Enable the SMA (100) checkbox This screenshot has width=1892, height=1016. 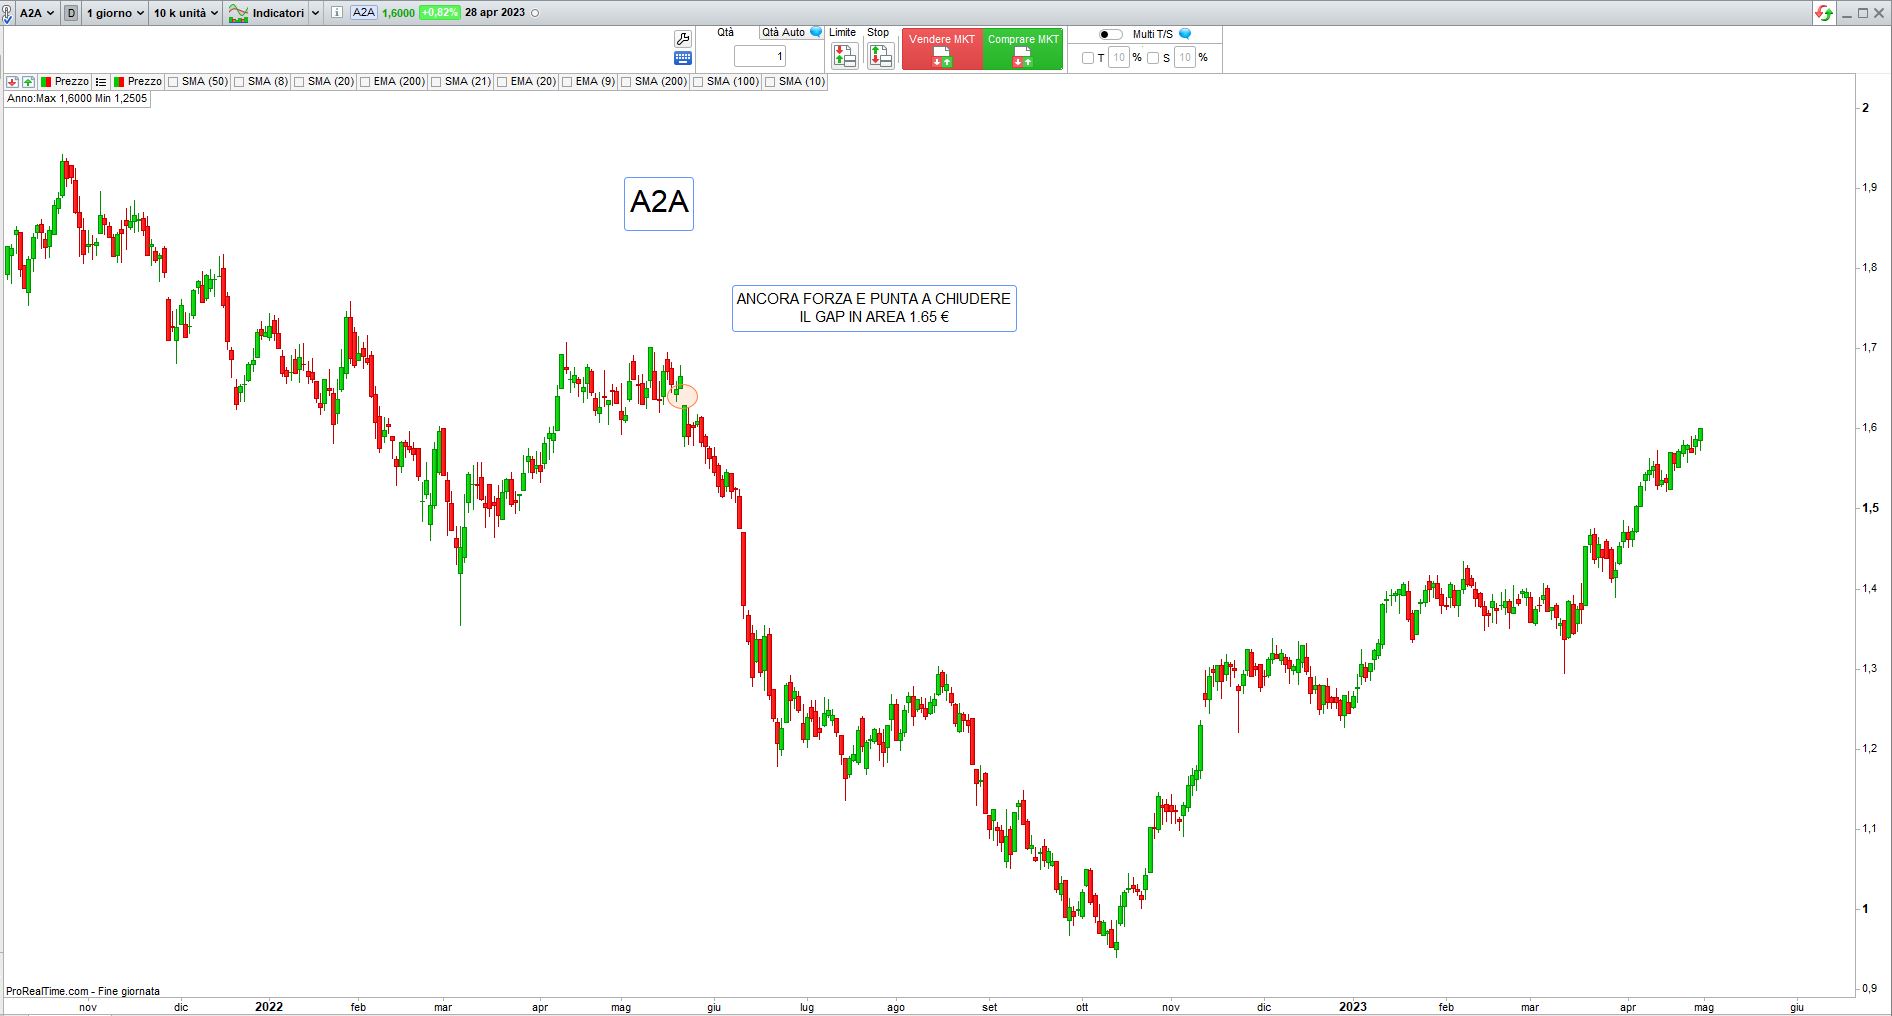pyautogui.click(x=698, y=82)
